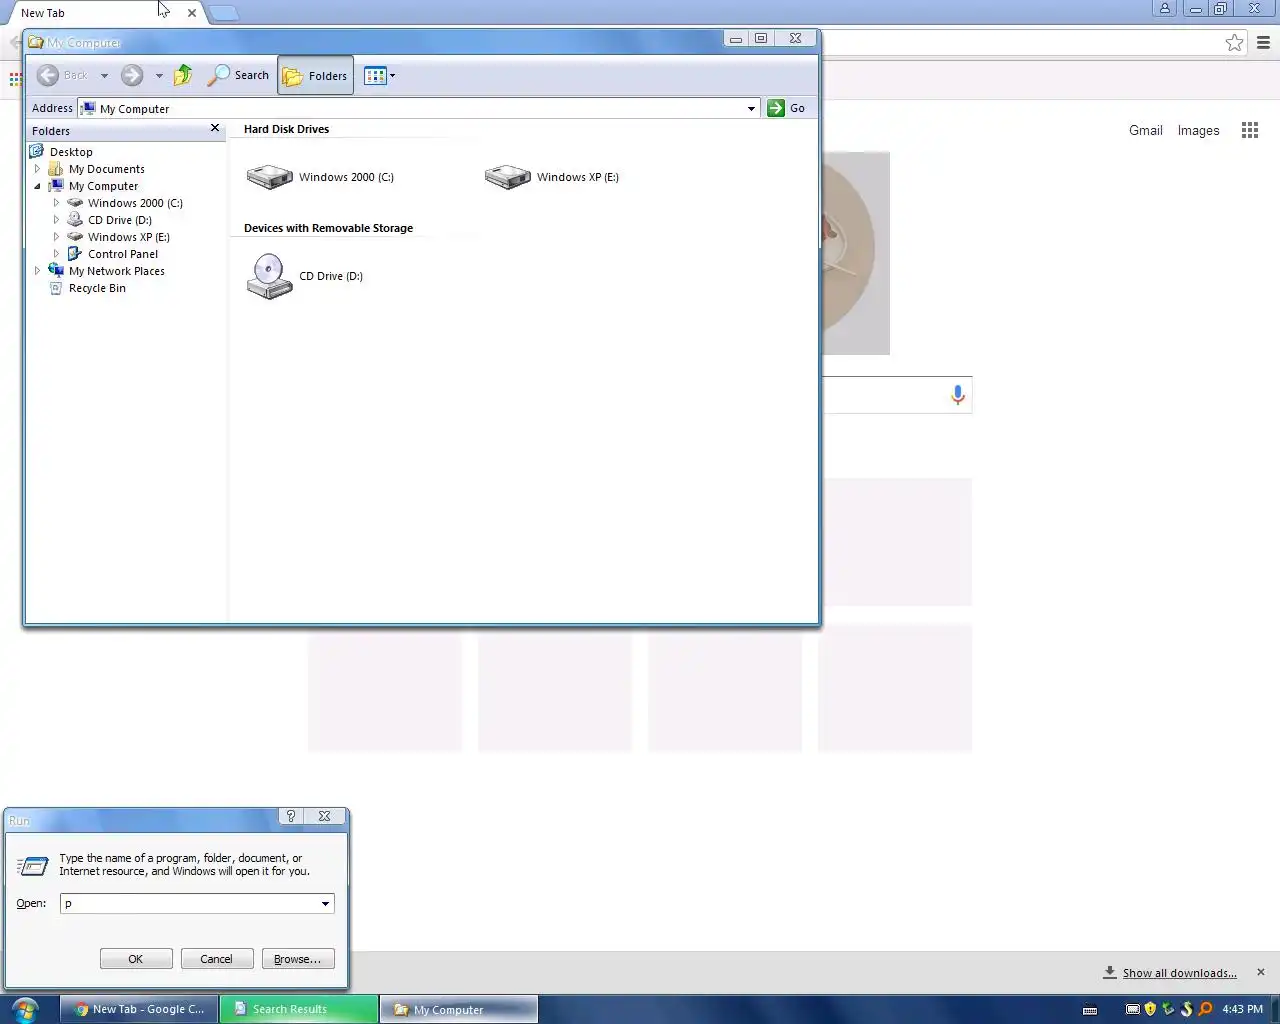Viewport: 1280px width, 1024px height.
Task: Collapse the My Computer tree node
Action: point(38,186)
